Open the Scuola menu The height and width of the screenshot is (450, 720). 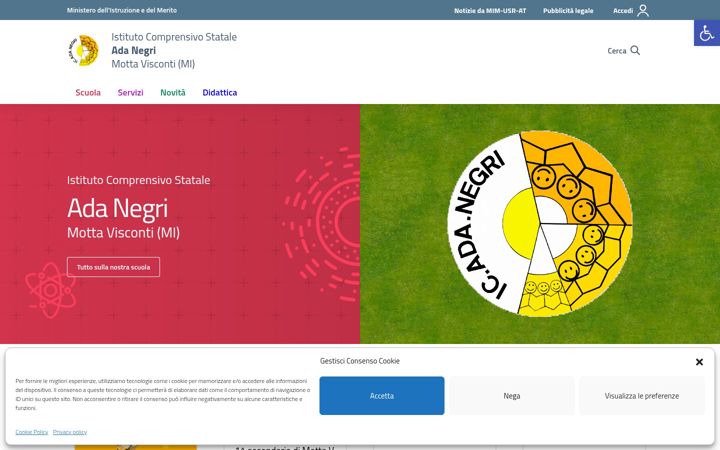click(x=88, y=93)
